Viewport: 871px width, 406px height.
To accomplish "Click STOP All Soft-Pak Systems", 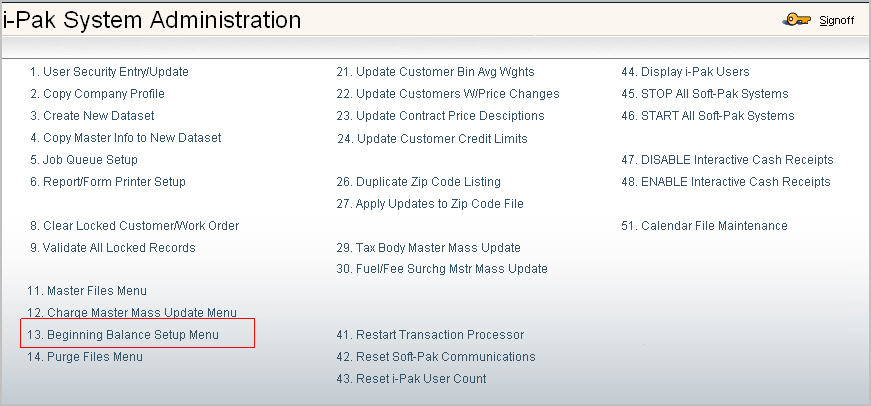I will point(705,94).
